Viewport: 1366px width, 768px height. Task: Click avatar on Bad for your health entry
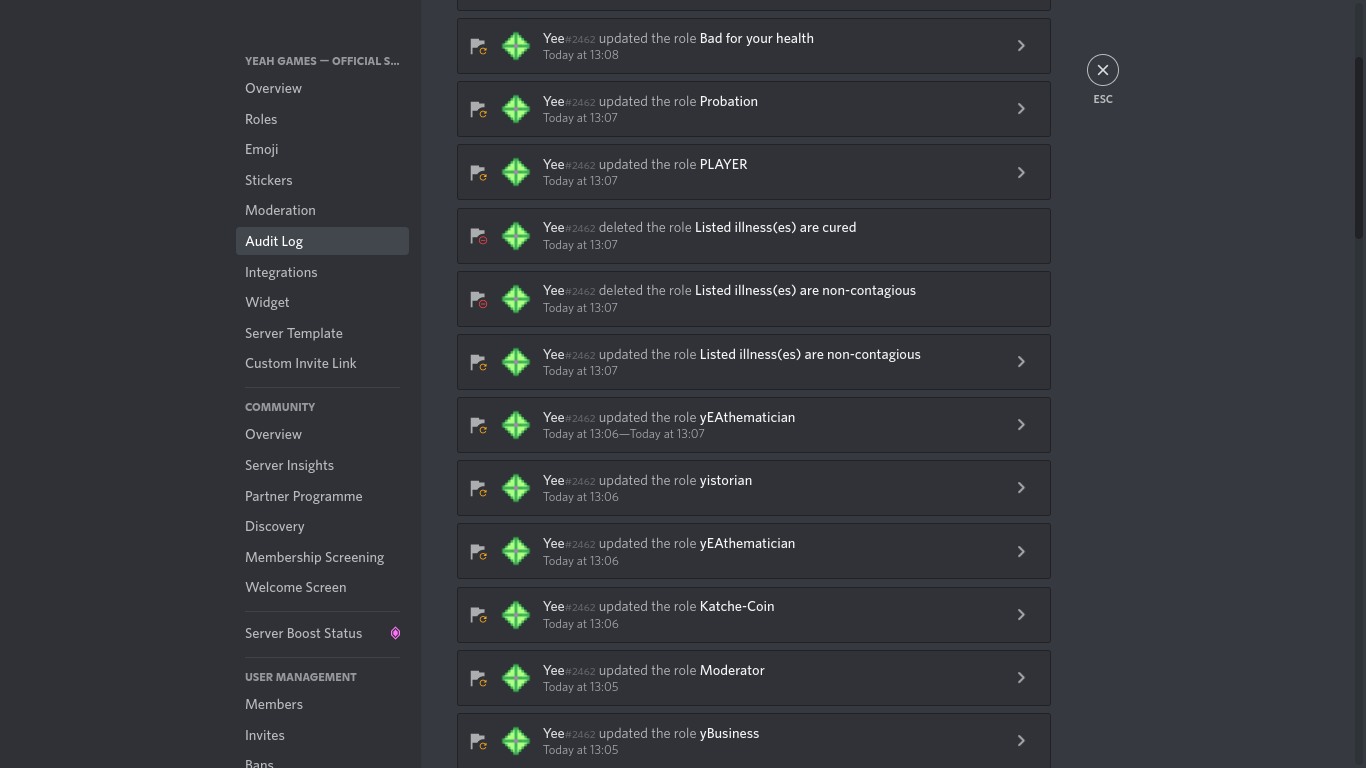point(516,46)
